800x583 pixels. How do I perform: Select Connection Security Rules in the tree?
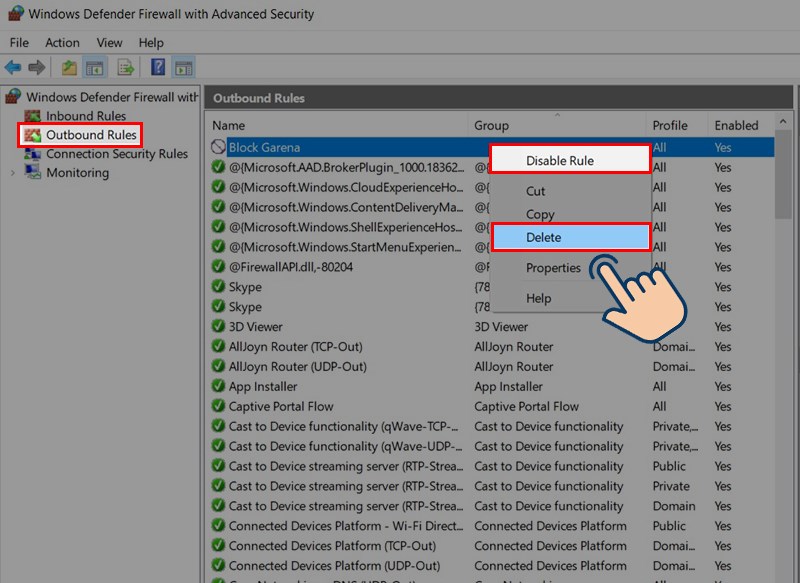[117, 154]
